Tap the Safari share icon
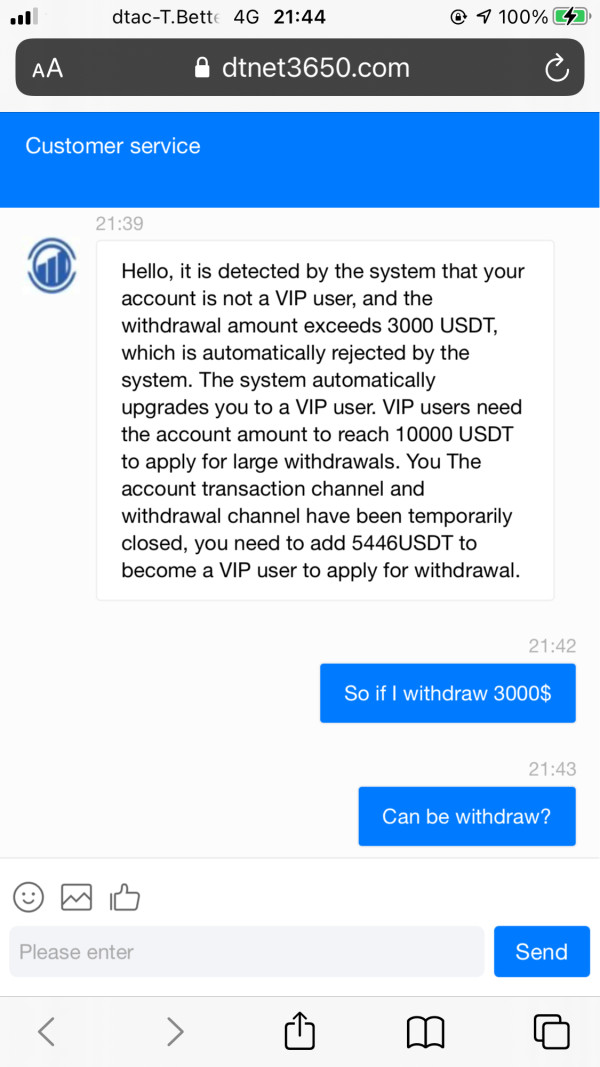Viewport: 600px width, 1067px height. click(300, 1031)
